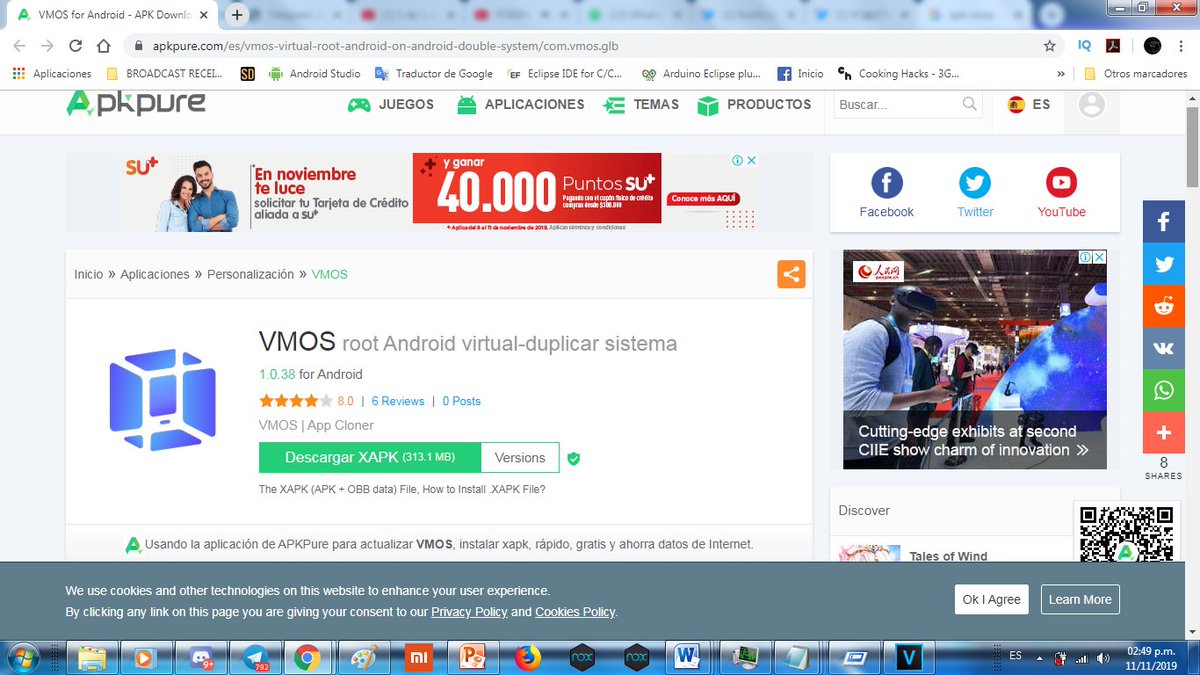Click the orange share button
Image resolution: width=1200 pixels, height=675 pixels.
coord(791,274)
